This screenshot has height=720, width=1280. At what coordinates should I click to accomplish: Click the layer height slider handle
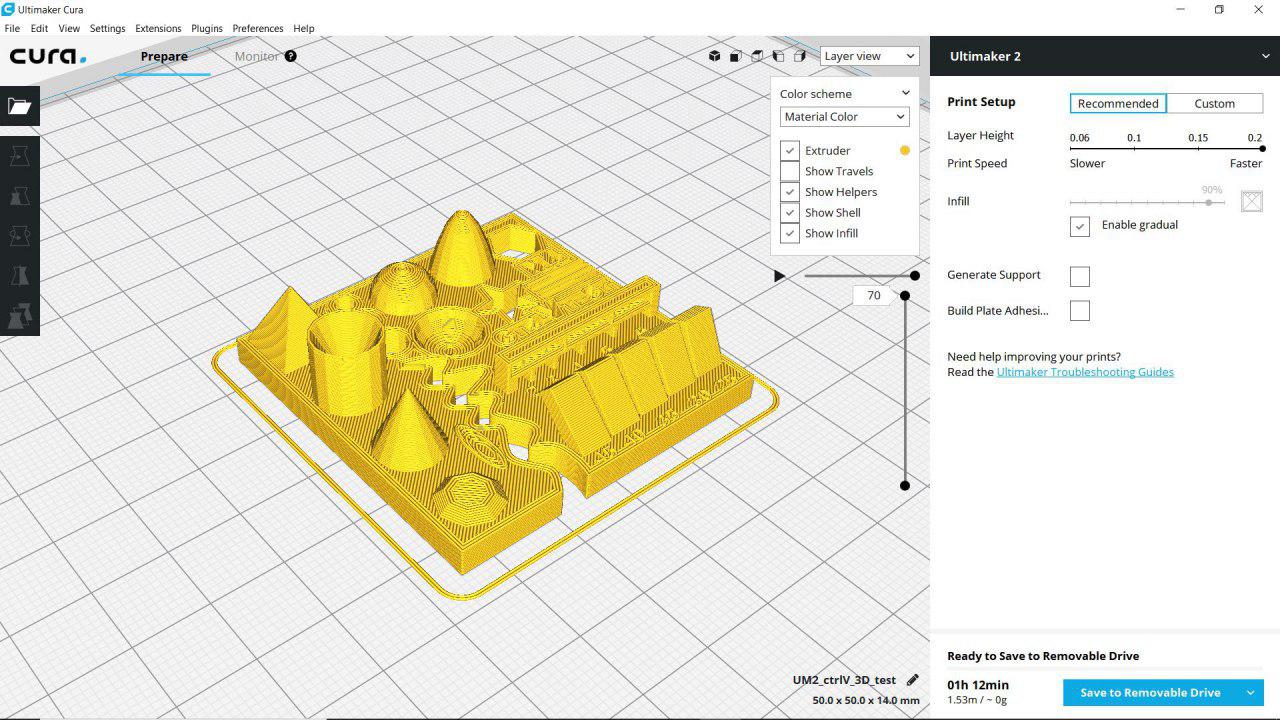(1262, 149)
